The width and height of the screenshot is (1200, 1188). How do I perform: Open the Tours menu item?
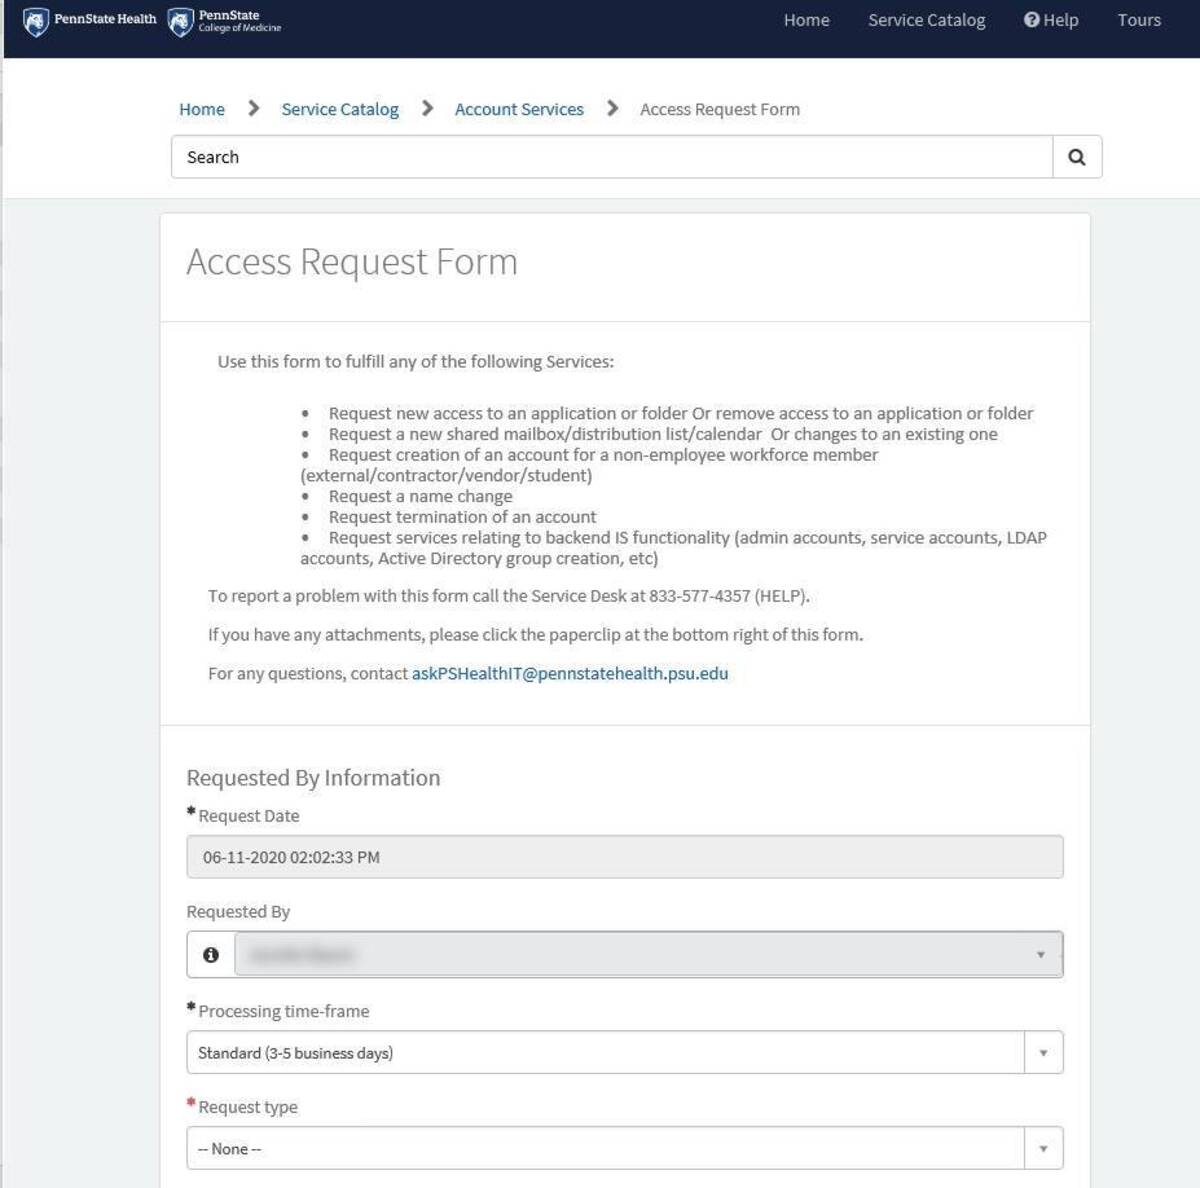coord(1139,20)
